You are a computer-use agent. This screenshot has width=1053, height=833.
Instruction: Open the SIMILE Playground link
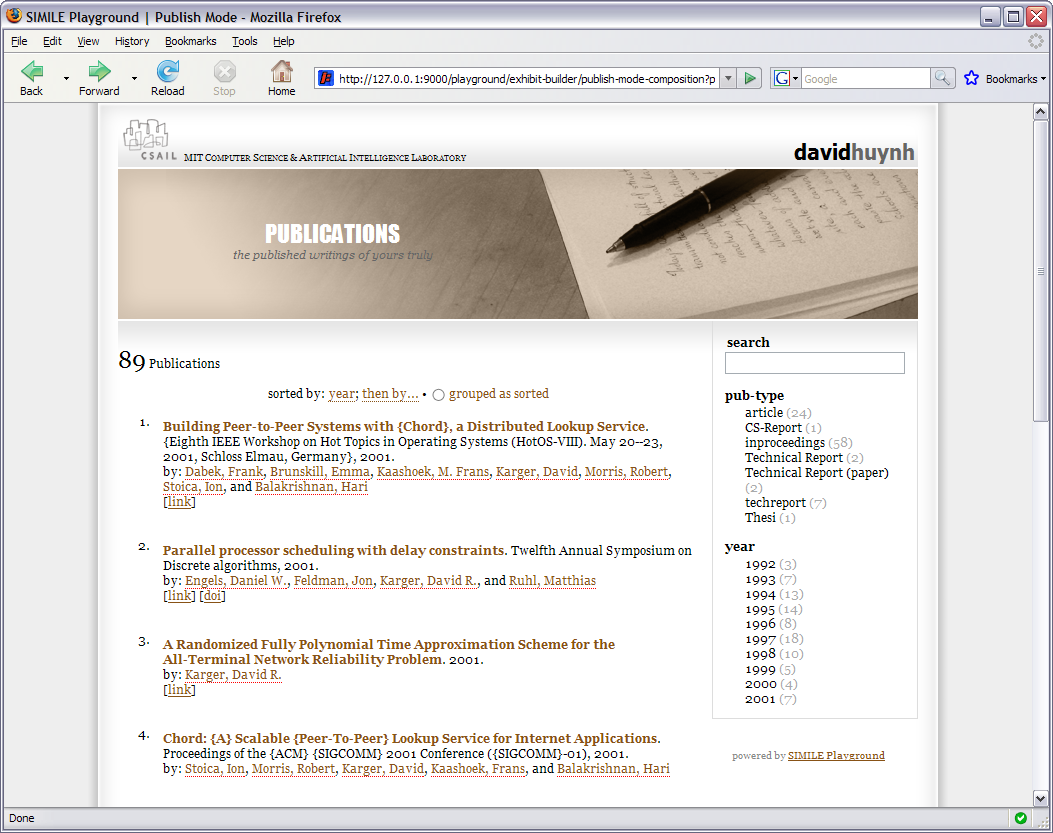tap(836, 756)
